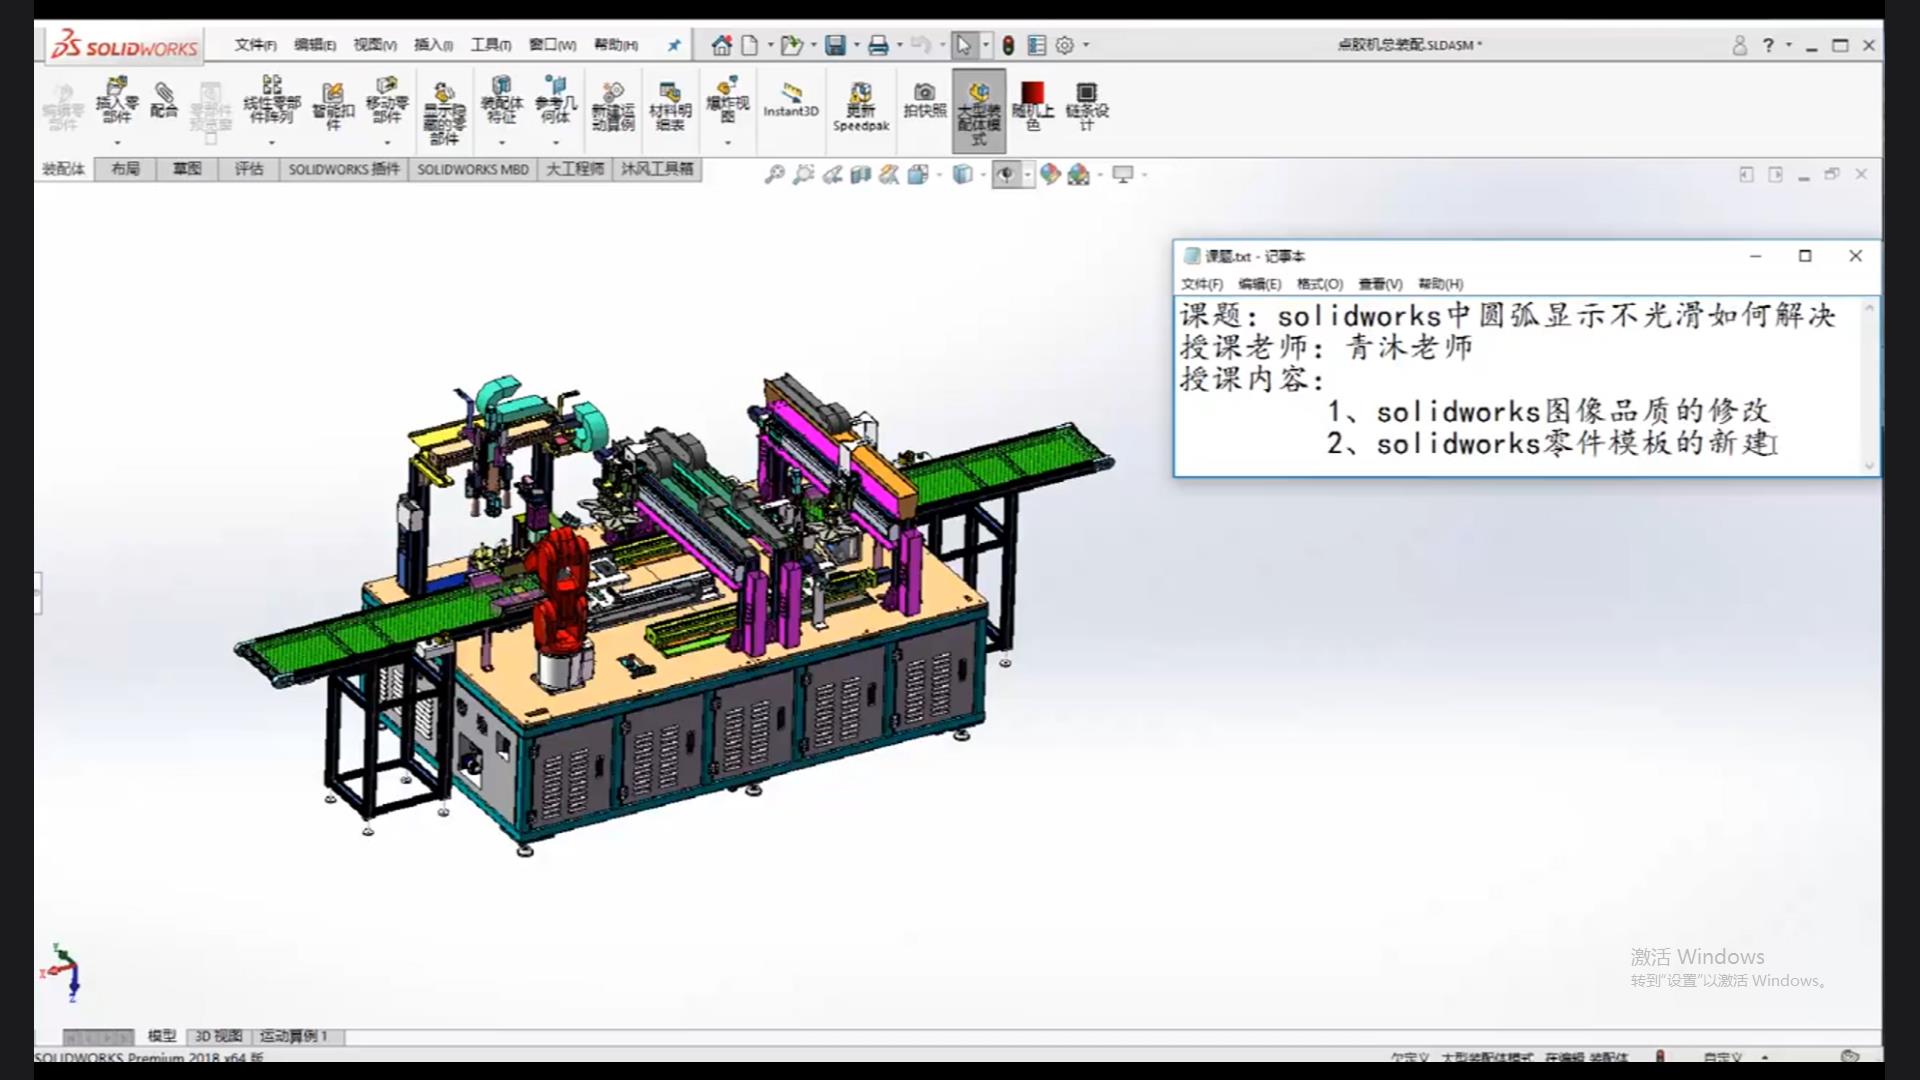The height and width of the screenshot is (1080, 1920).
Task: Click the Save disk icon
Action: pos(835,45)
